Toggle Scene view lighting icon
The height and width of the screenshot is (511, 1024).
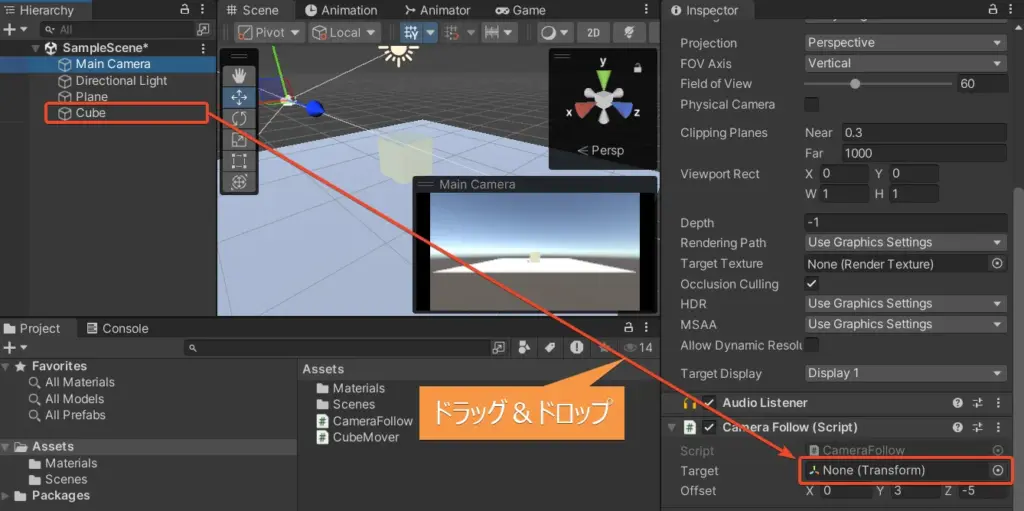coord(630,32)
